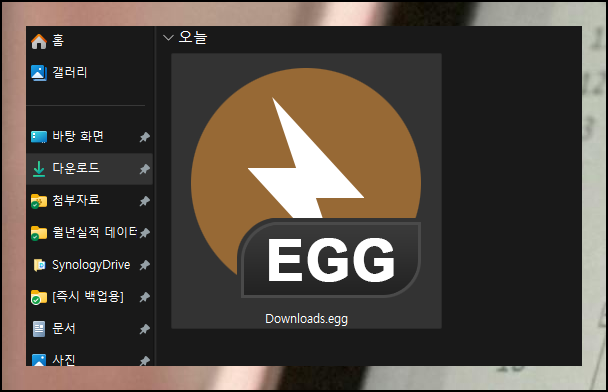This screenshot has height=392, width=608.
Task: Select the 다운로드 label in sidebar
Action: pos(76,168)
